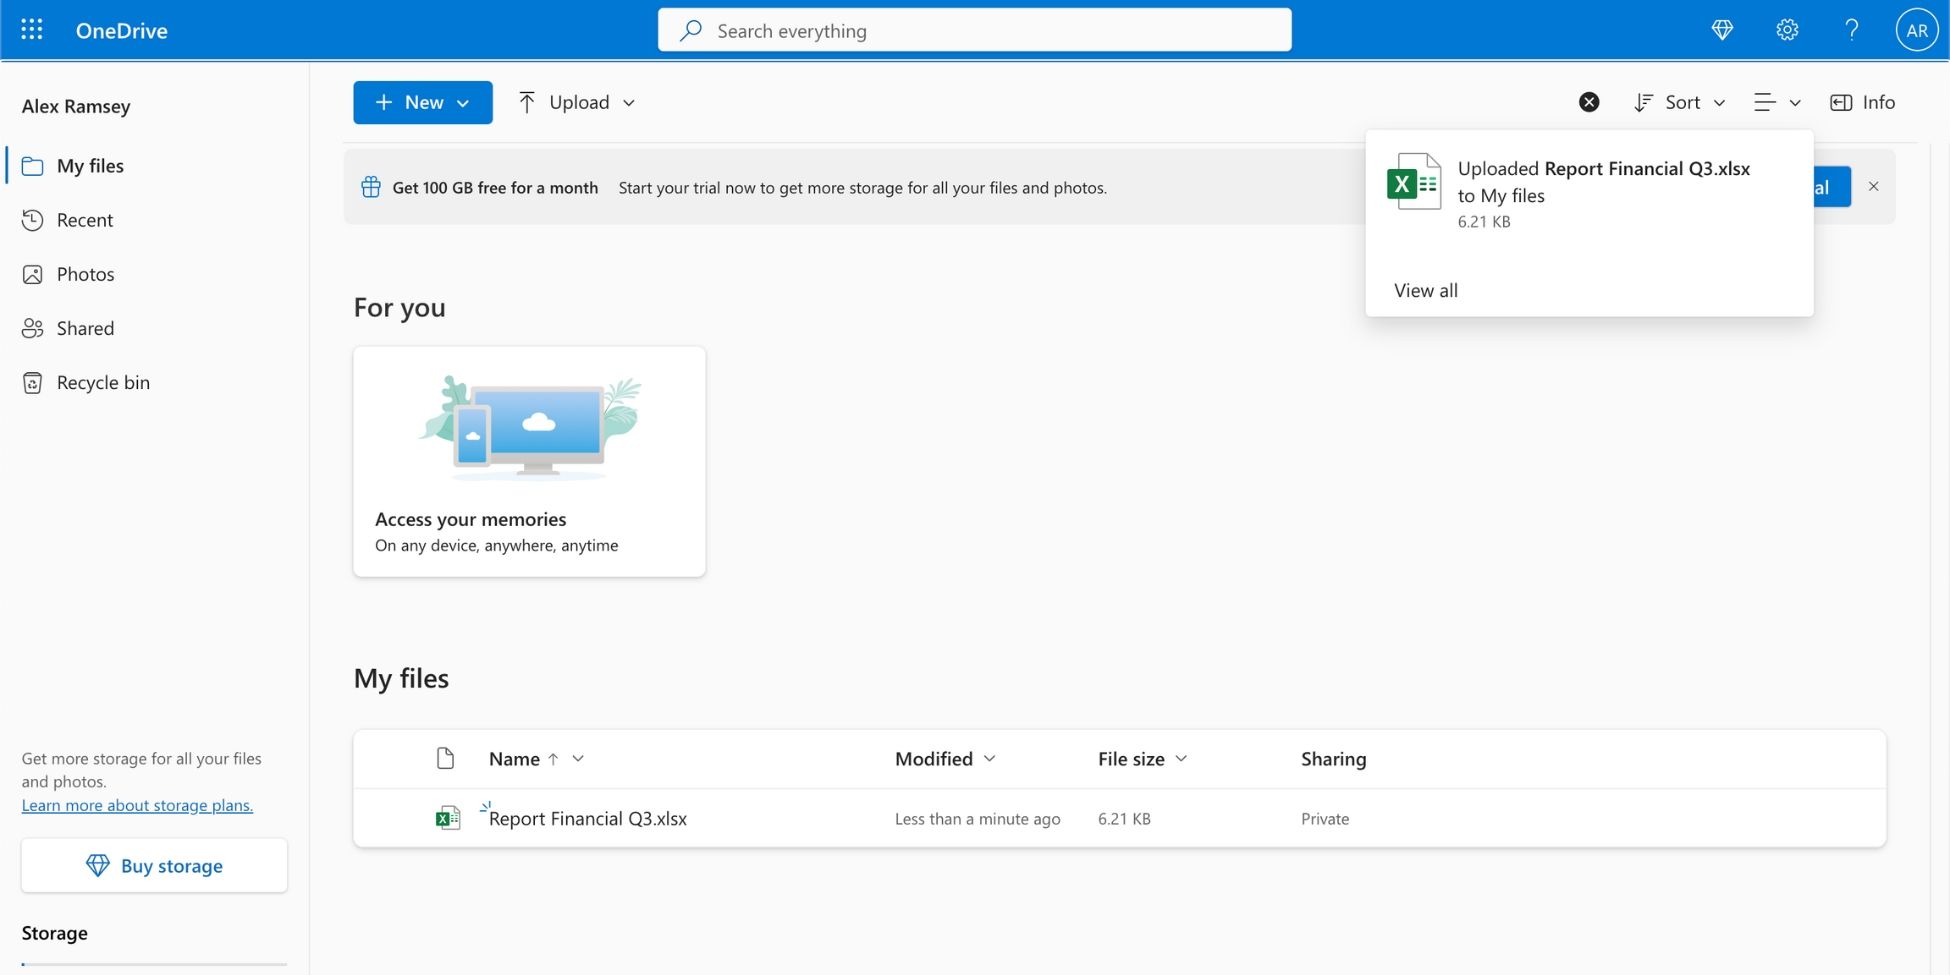Click the help question mark icon

tap(1852, 30)
